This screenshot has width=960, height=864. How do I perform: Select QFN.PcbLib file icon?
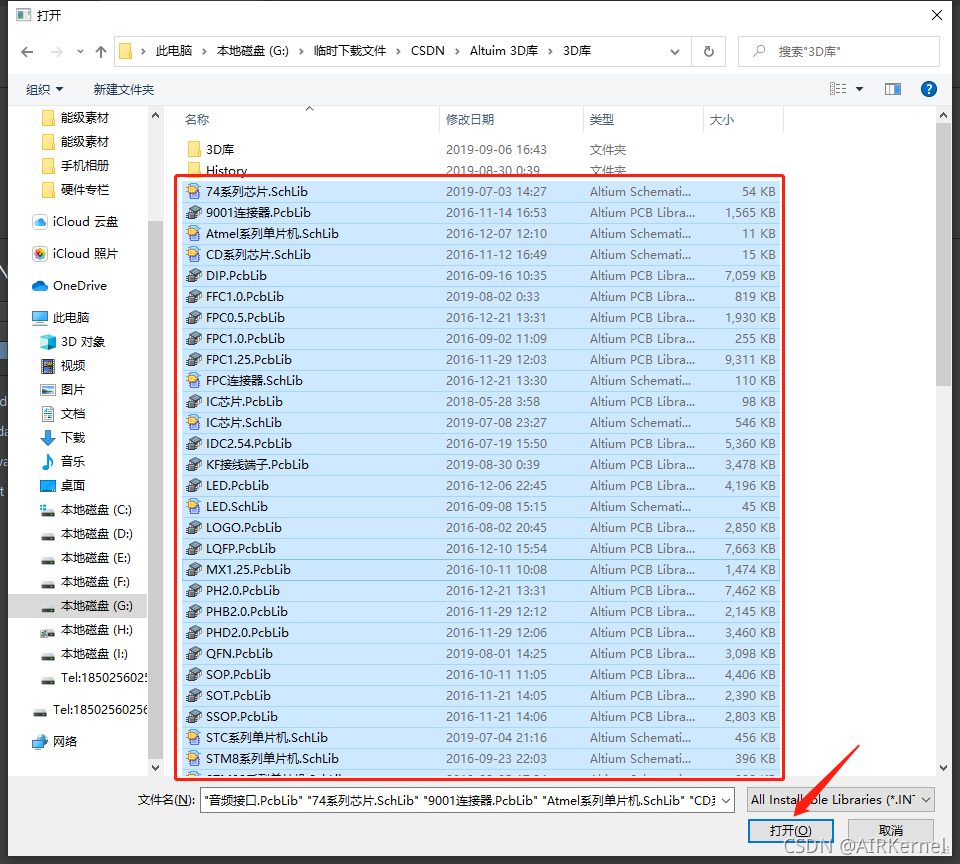(193, 653)
